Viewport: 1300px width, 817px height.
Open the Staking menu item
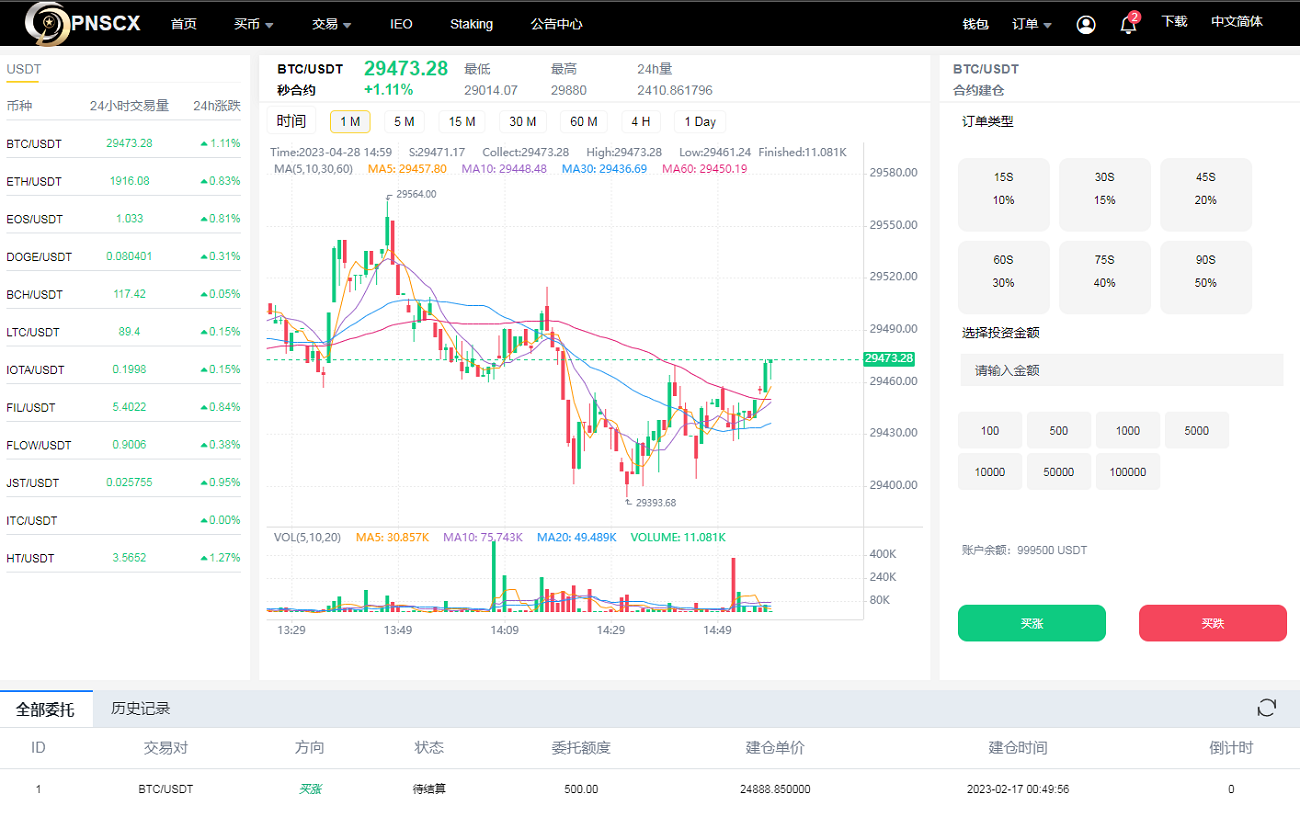[471, 23]
